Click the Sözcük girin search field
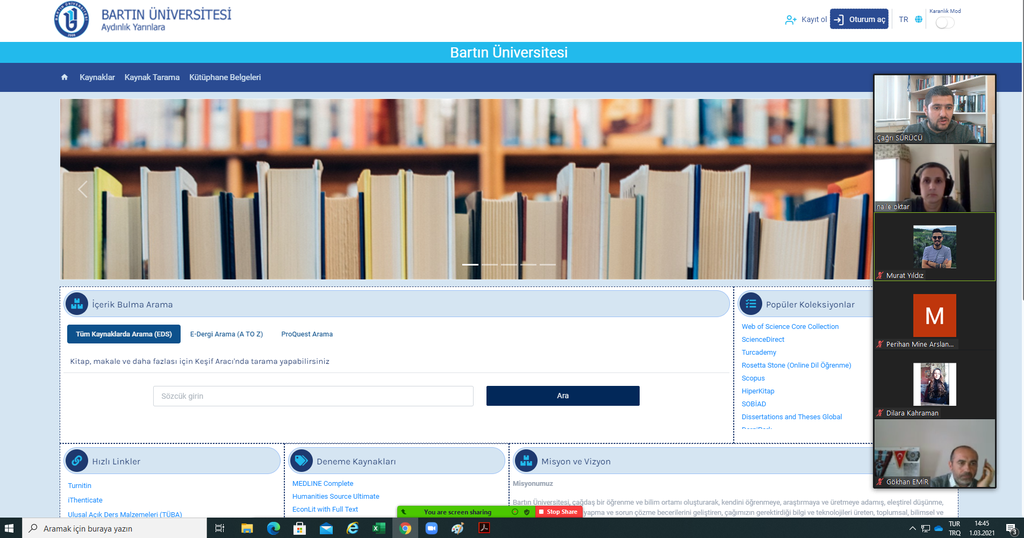This screenshot has height=538, width=1024. click(x=313, y=396)
